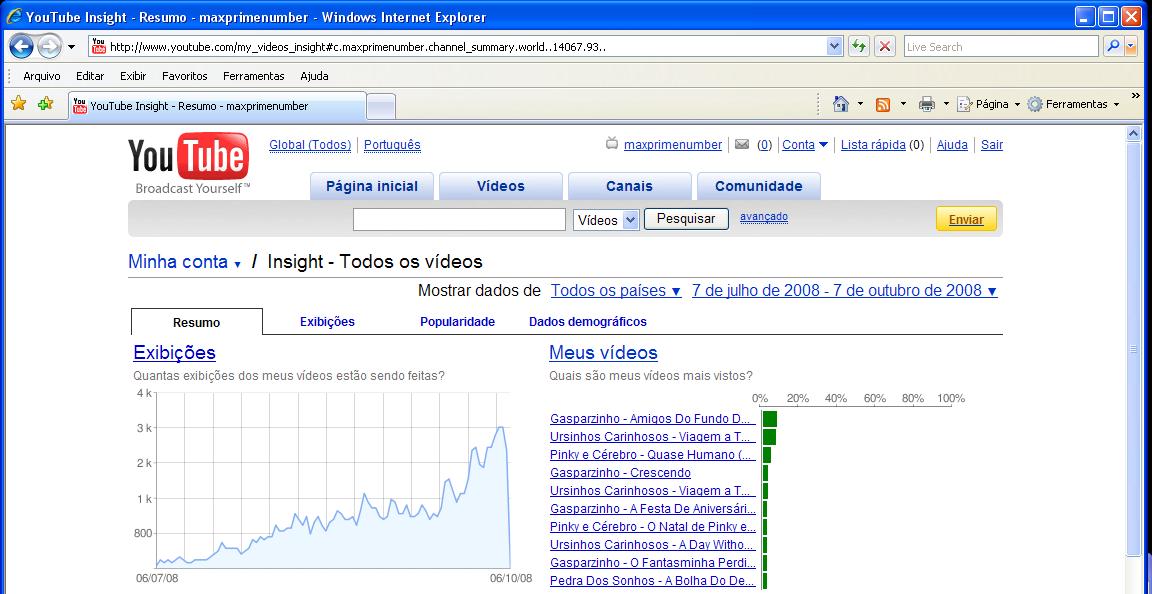Select the YouTube Insight browser tab

click(x=217, y=106)
